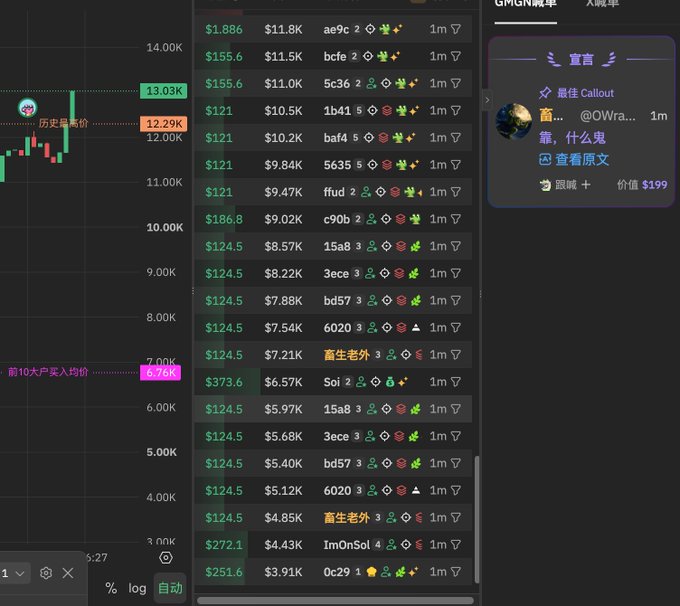Click green leaf icon in $5.40K bd57 row

(x=415, y=463)
